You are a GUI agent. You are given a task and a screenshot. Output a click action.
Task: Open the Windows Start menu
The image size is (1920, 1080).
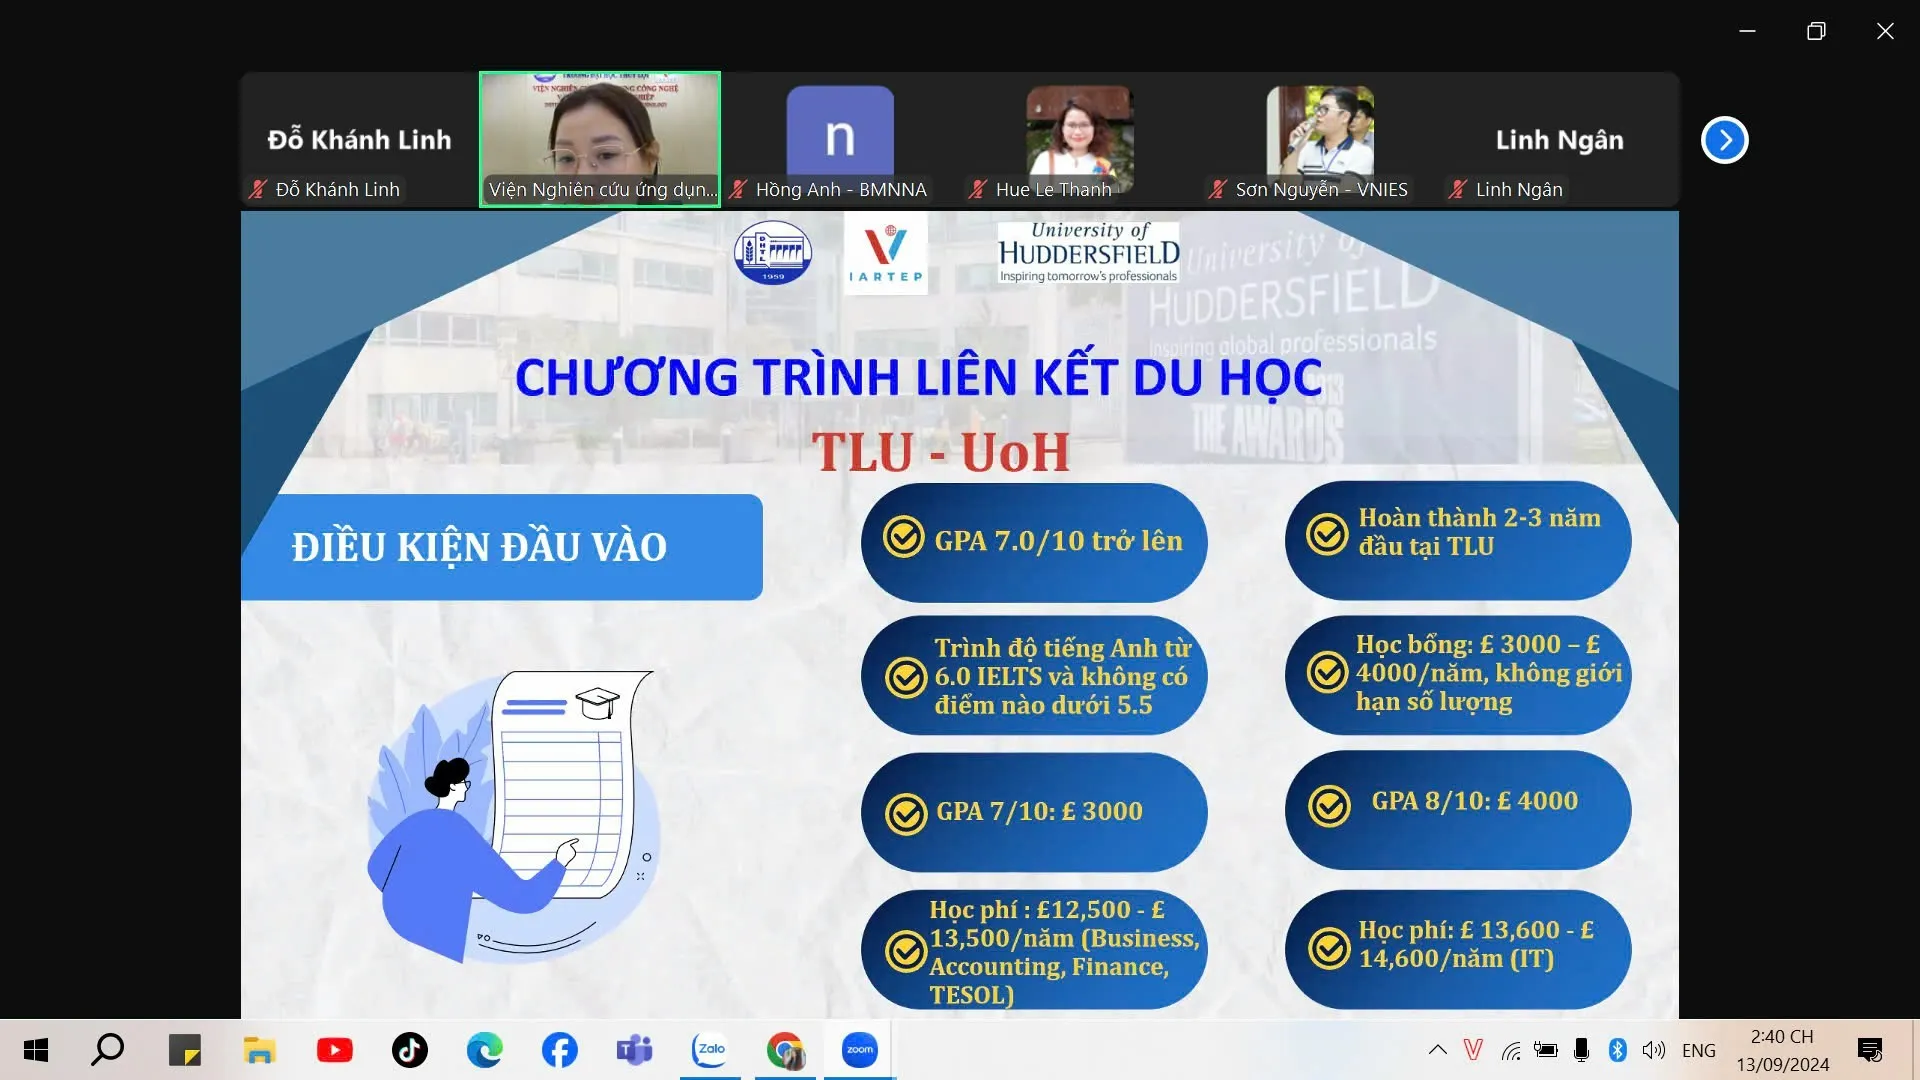[x=35, y=1050]
